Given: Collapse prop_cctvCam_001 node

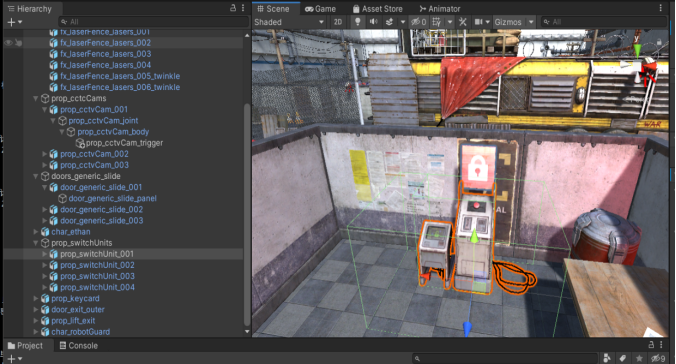Looking at the screenshot, I should (44, 110).
